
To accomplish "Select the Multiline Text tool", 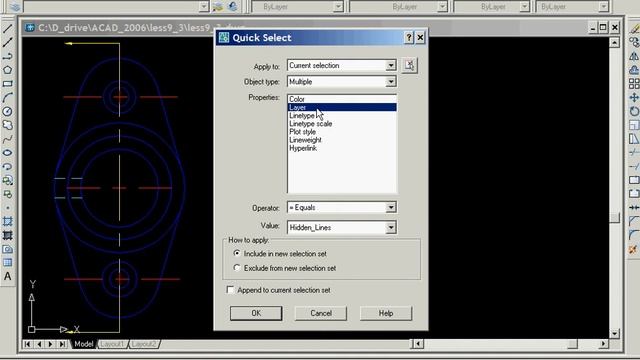I will click(x=7, y=276).
